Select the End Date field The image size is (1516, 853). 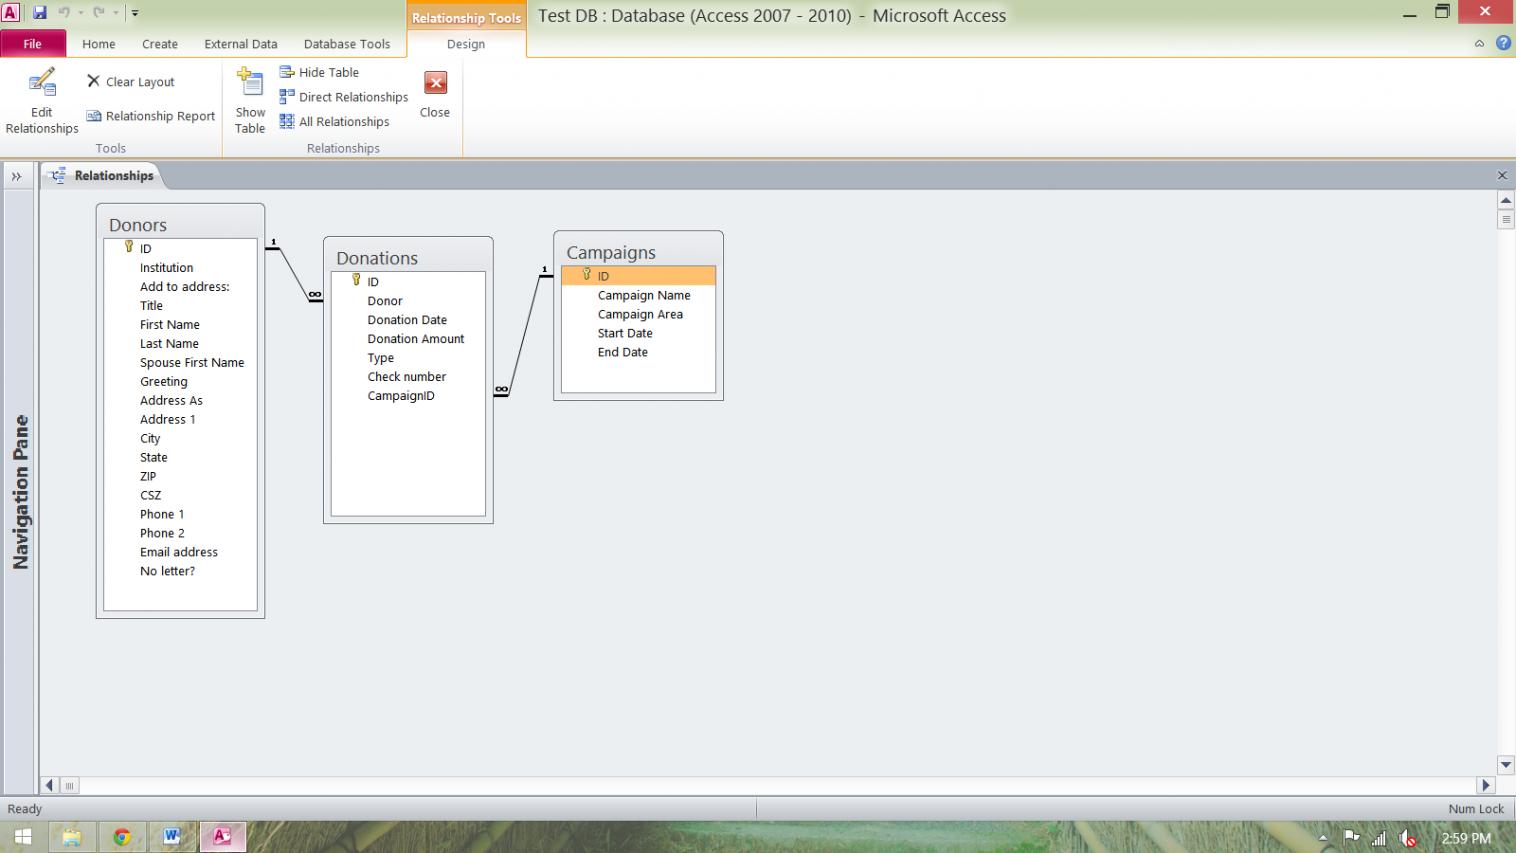coord(638,353)
